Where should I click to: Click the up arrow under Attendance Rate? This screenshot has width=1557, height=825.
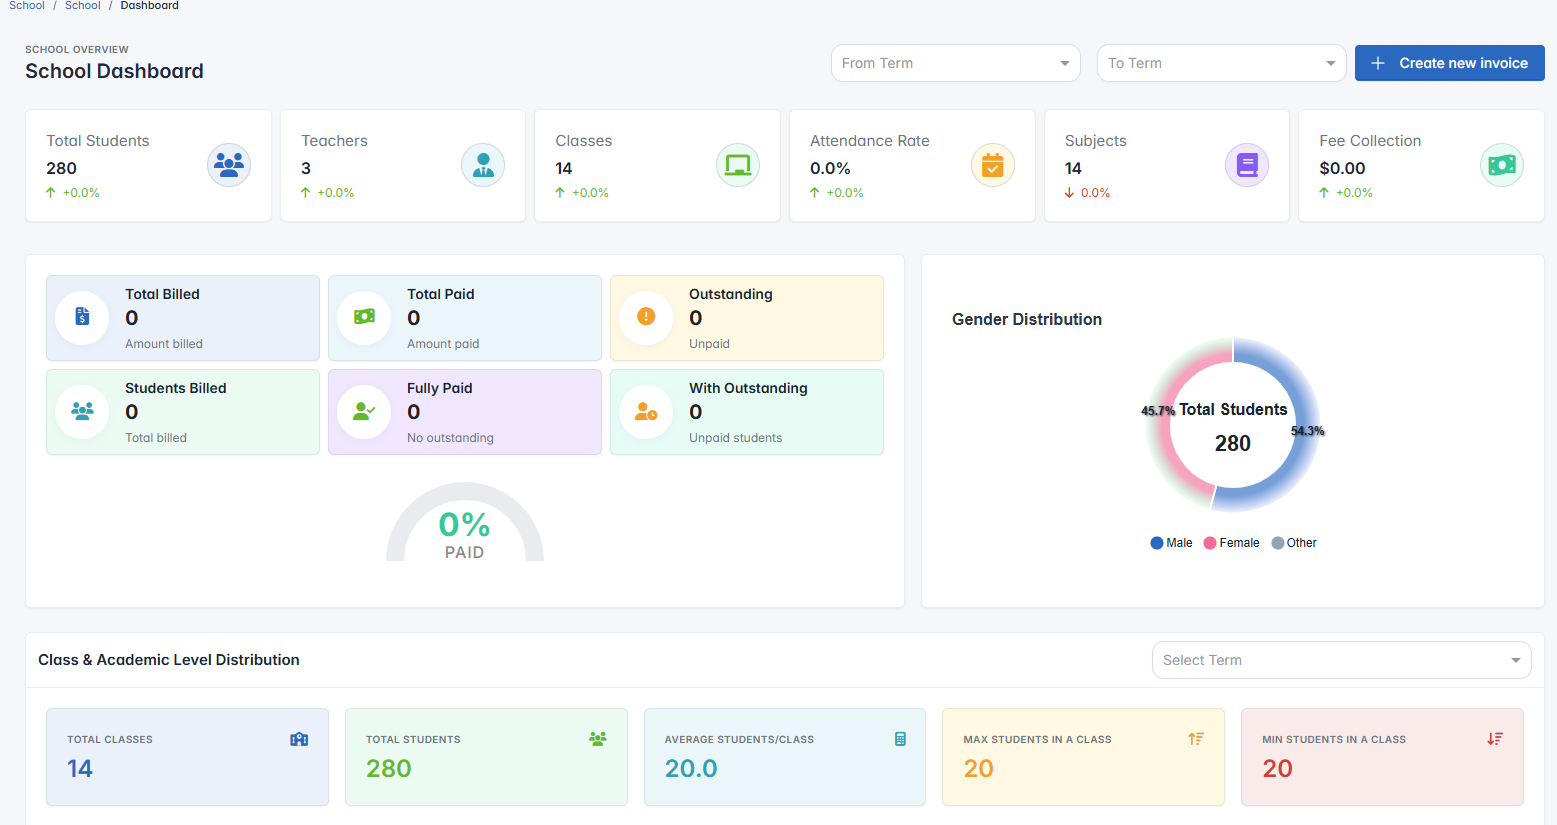[x=815, y=192]
